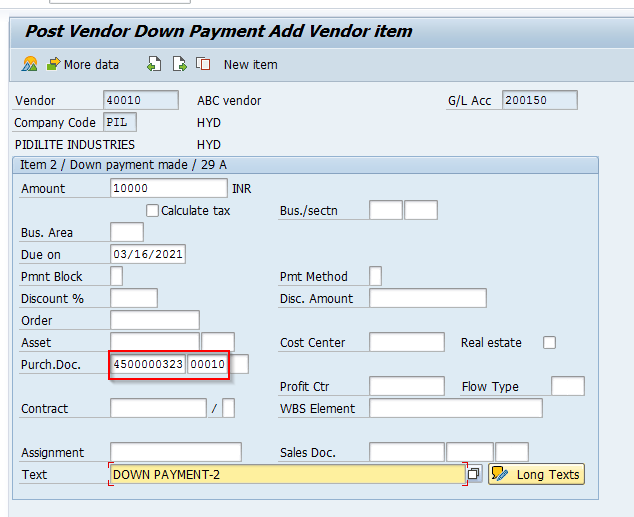Click the Pmt Method field
The height and width of the screenshot is (517, 634).
coord(375,276)
